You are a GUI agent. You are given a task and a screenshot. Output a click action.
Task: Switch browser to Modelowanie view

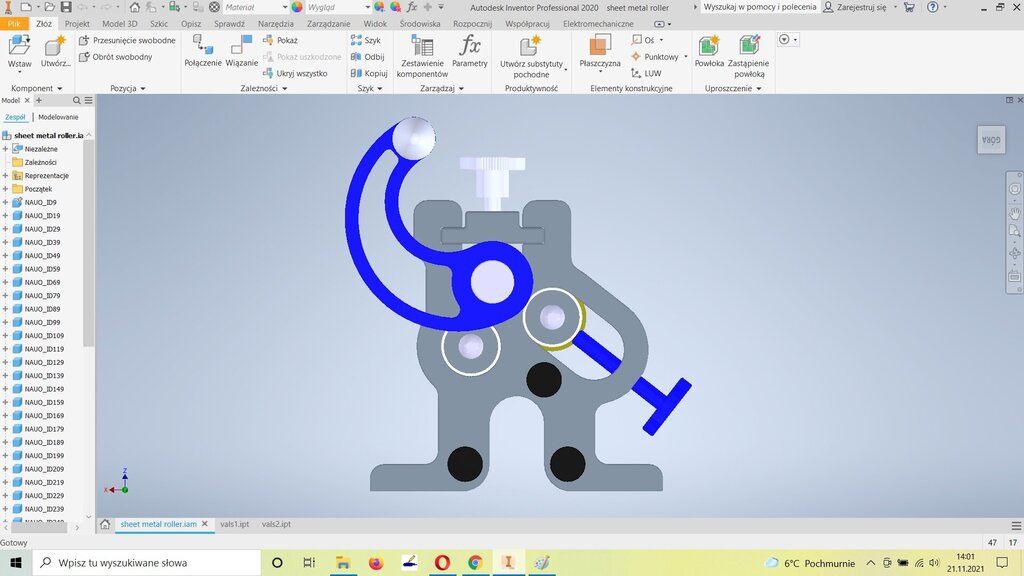[x=58, y=117]
